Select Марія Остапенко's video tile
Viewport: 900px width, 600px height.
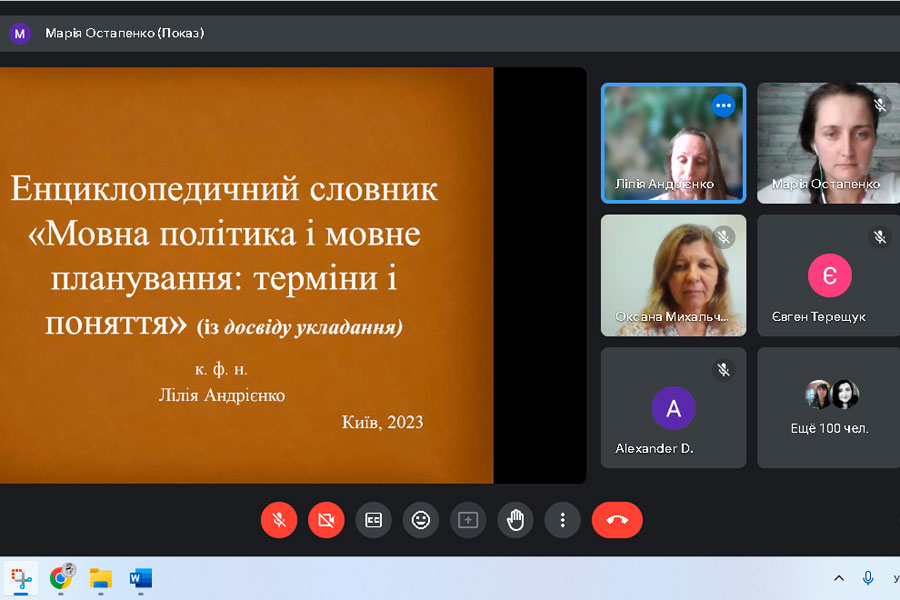pyautogui.click(x=828, y=143)
